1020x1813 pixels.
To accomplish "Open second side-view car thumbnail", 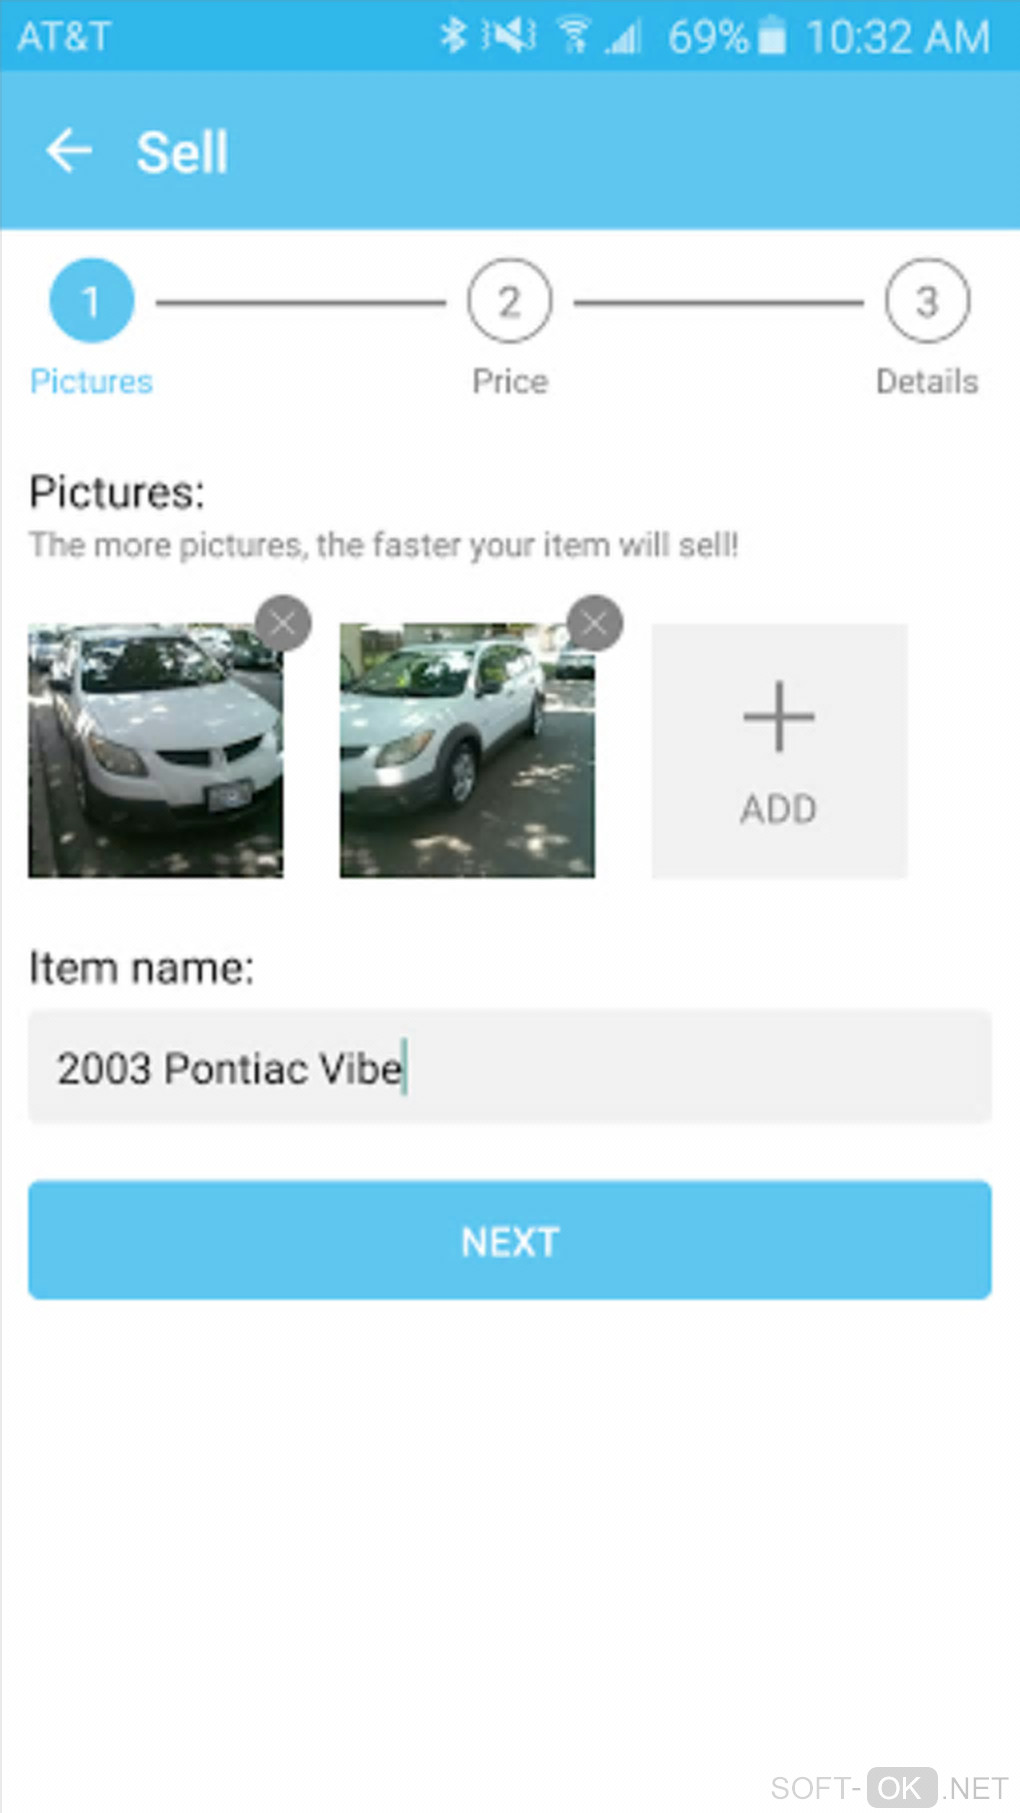I will [467, 751].
